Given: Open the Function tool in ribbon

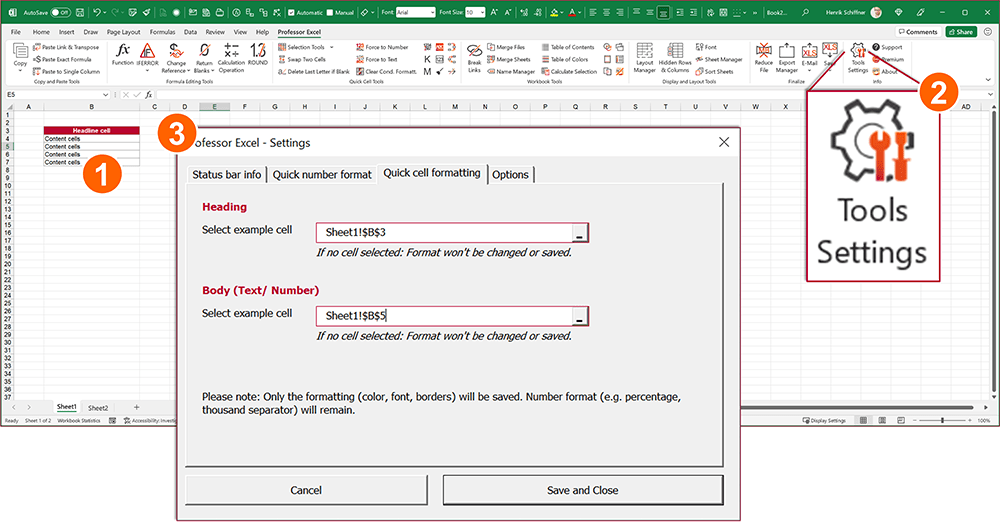Looking at the screenshot, I should click(x=122, y=54).
